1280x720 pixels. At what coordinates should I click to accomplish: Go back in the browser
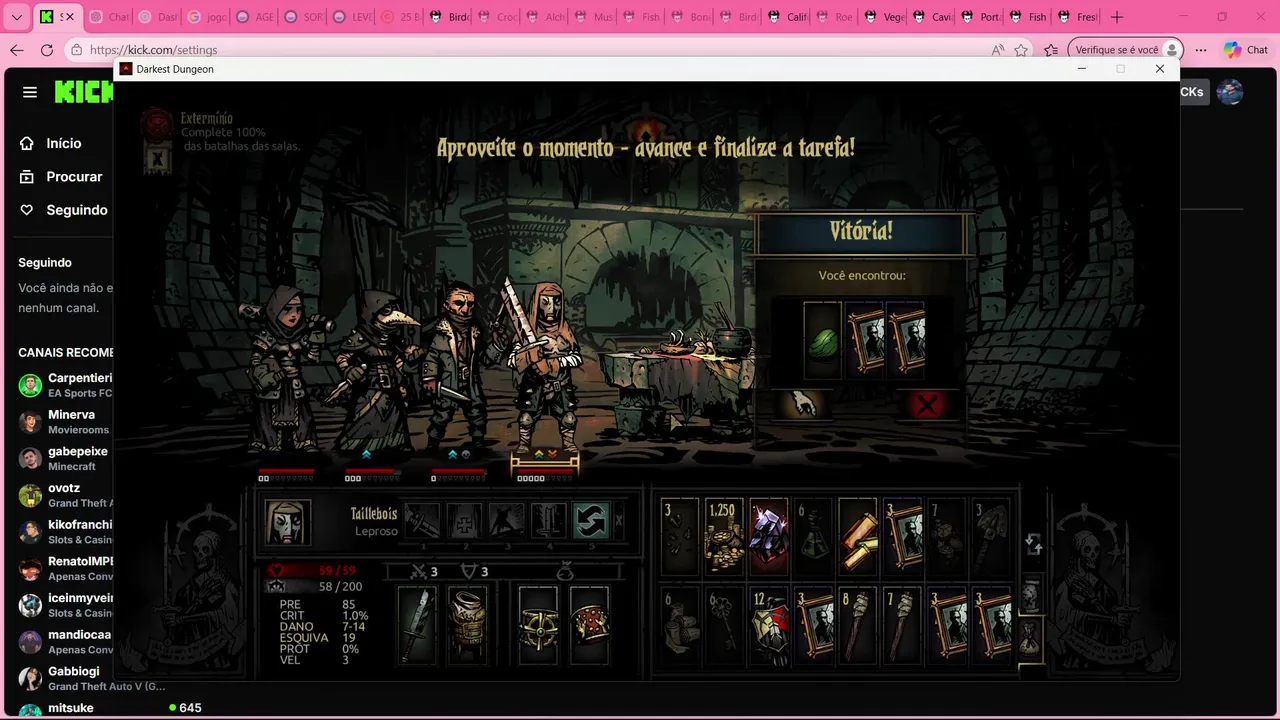pyautogui.click(x=17, y=50)
